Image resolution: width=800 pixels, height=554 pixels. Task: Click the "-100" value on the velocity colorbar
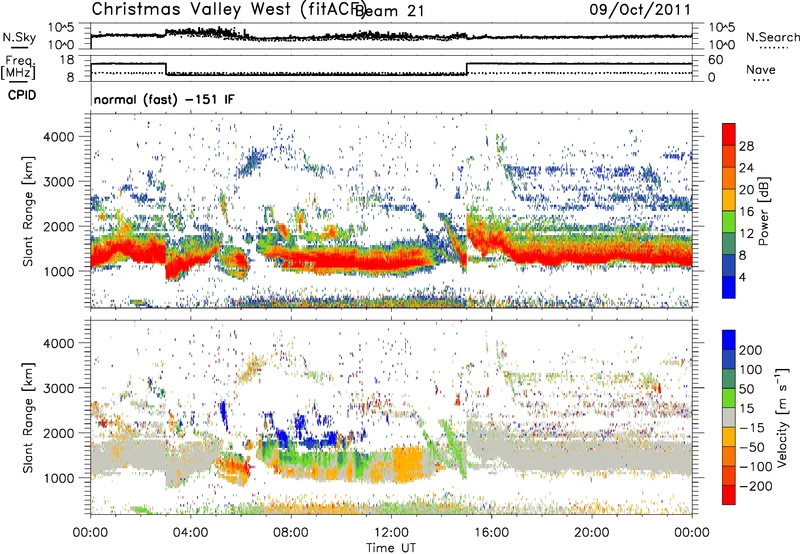756,467
